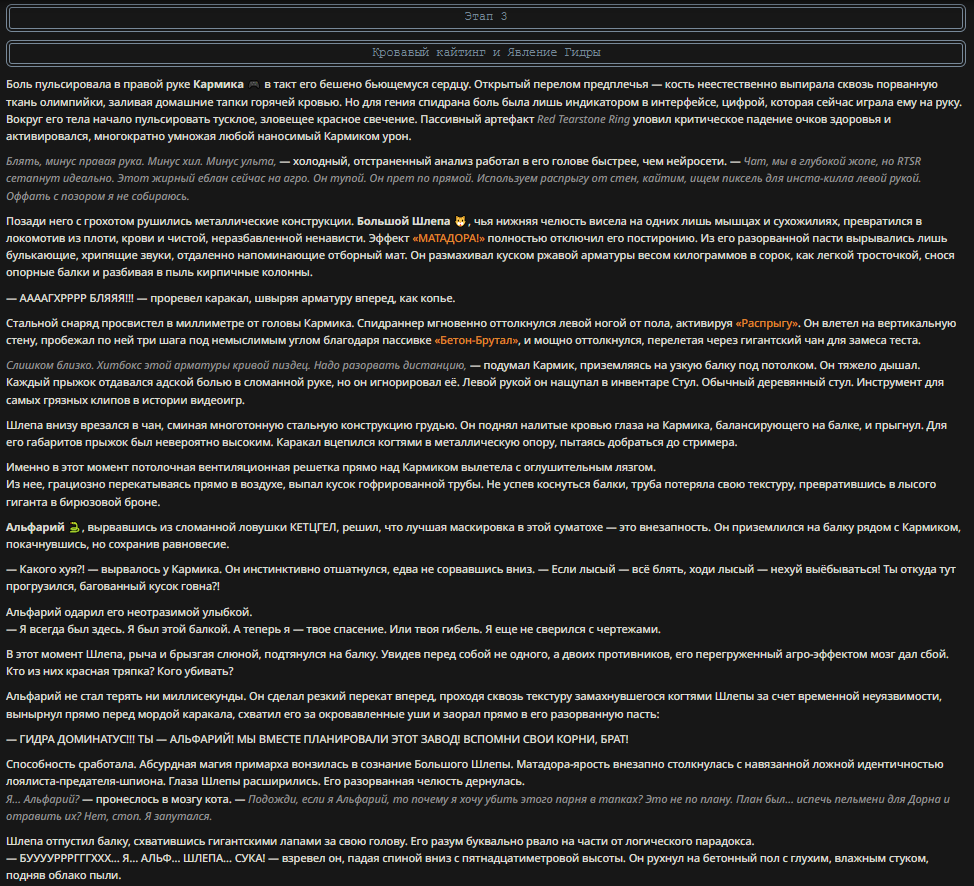Viewport: 974px width, 886px height.
Task: Click the line «БУУУУРРРГГГХХХ... Я... АЛЬФ...»
Action: pos(135,859)
